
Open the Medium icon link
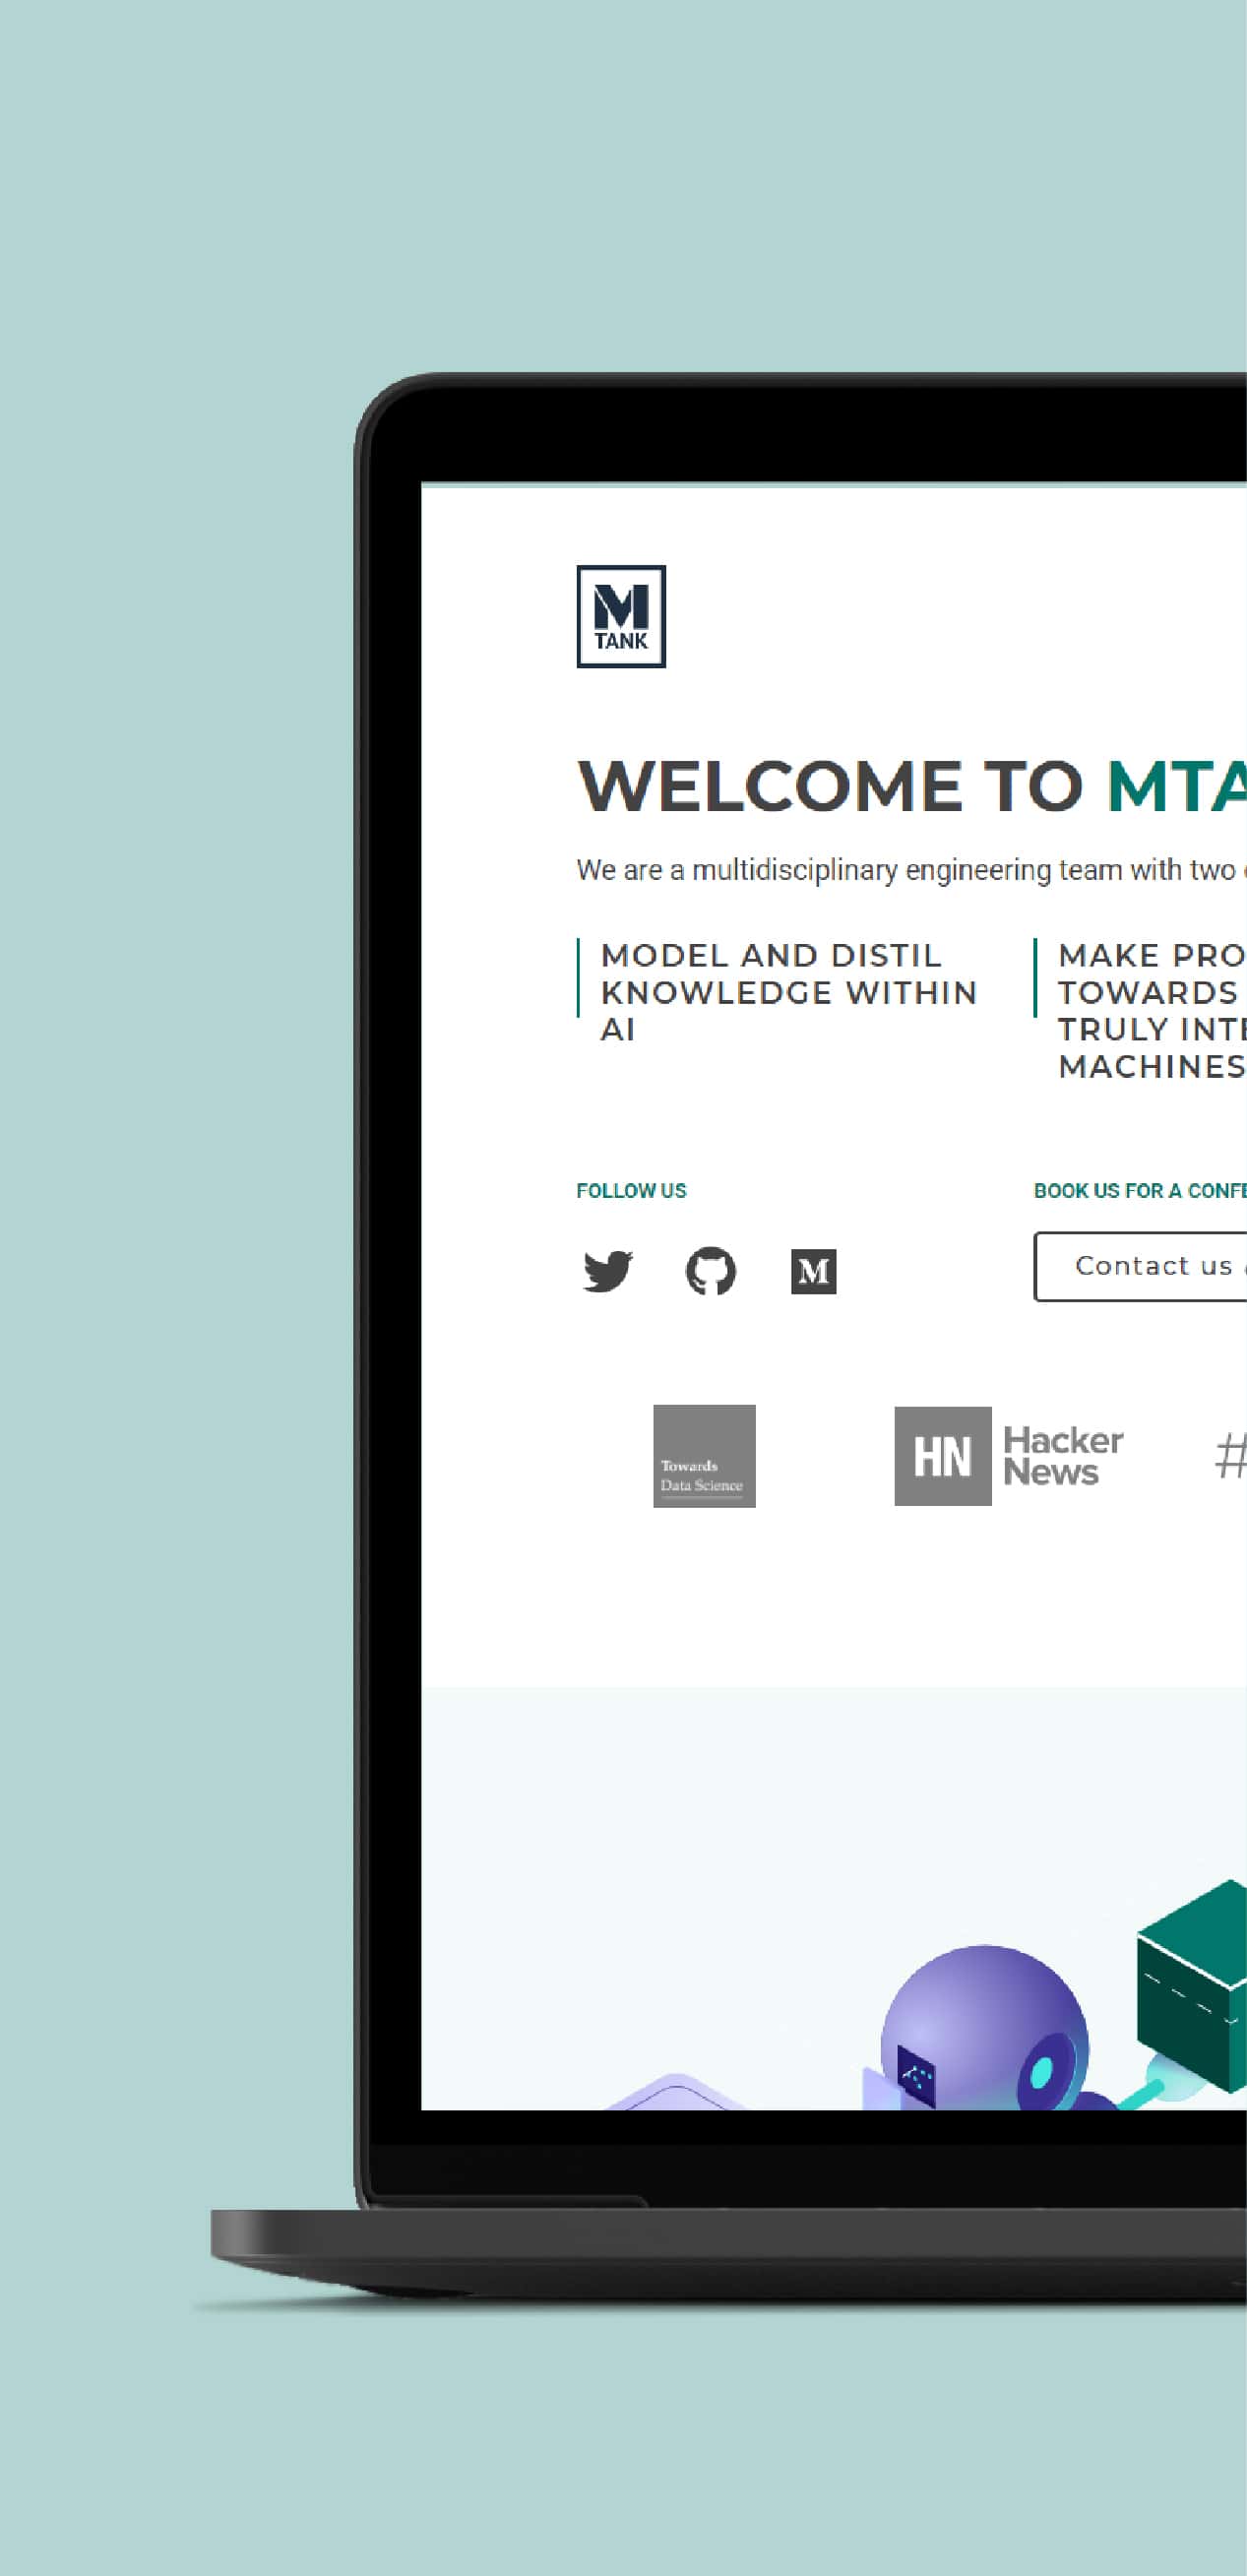pos(814,1272)
